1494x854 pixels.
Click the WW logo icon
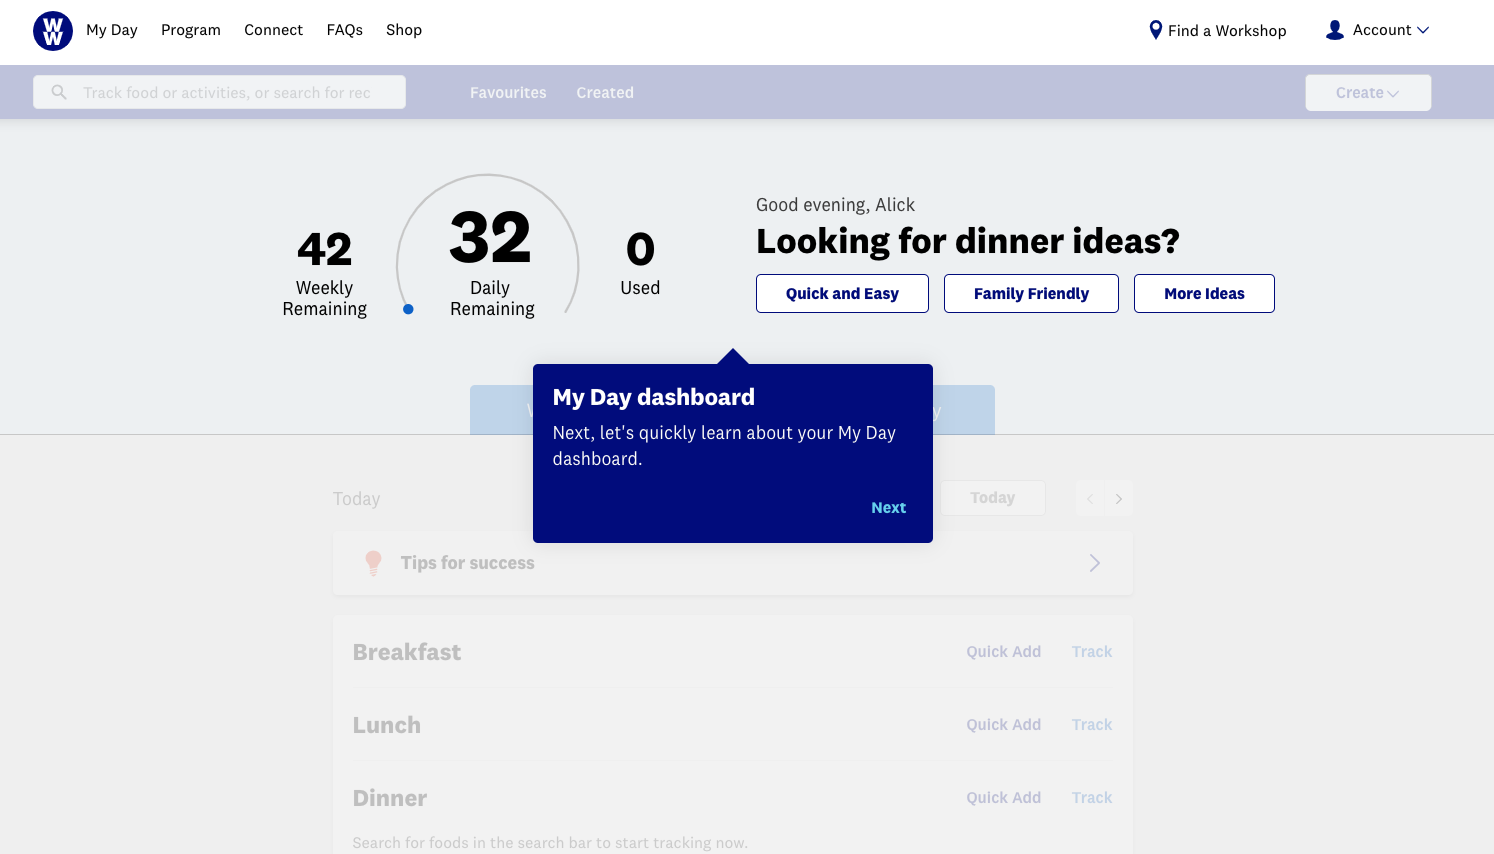(53, 31)
